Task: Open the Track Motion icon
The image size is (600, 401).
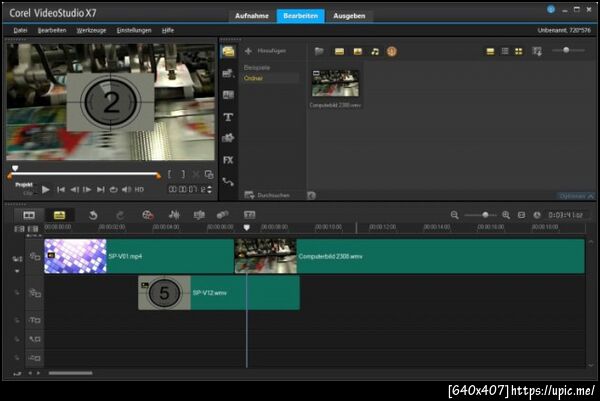Action: [x=223, y=215]
